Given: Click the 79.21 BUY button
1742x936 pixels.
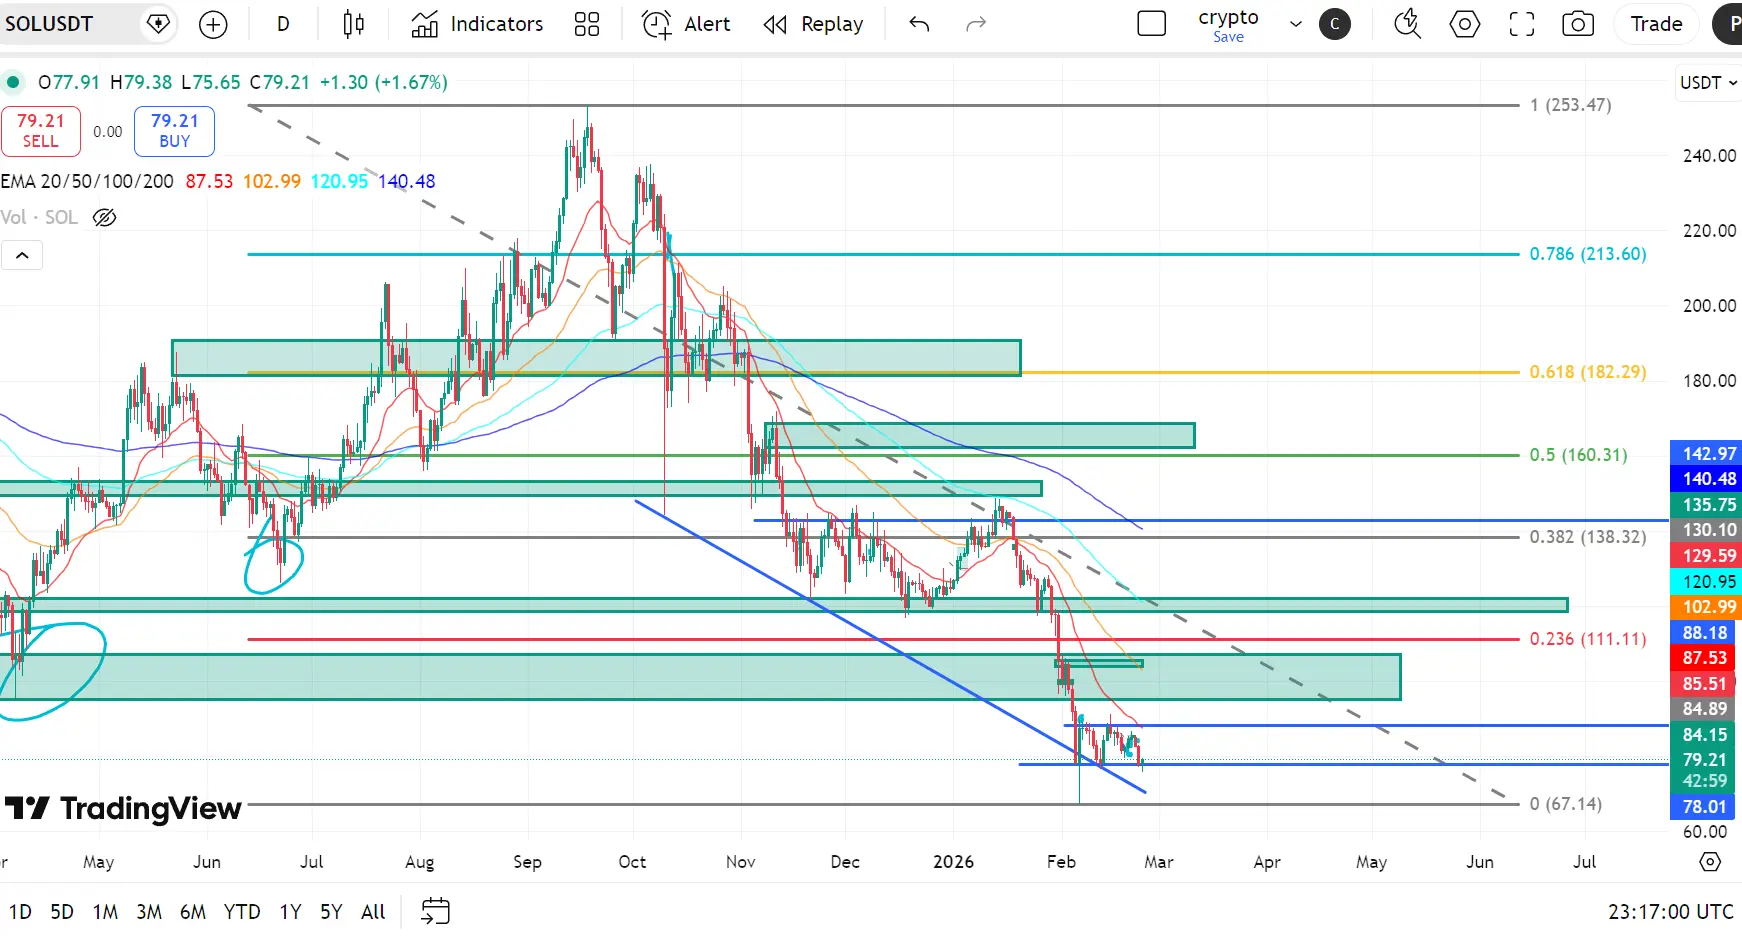Looking at the screenshot, I should coord(175,131).
